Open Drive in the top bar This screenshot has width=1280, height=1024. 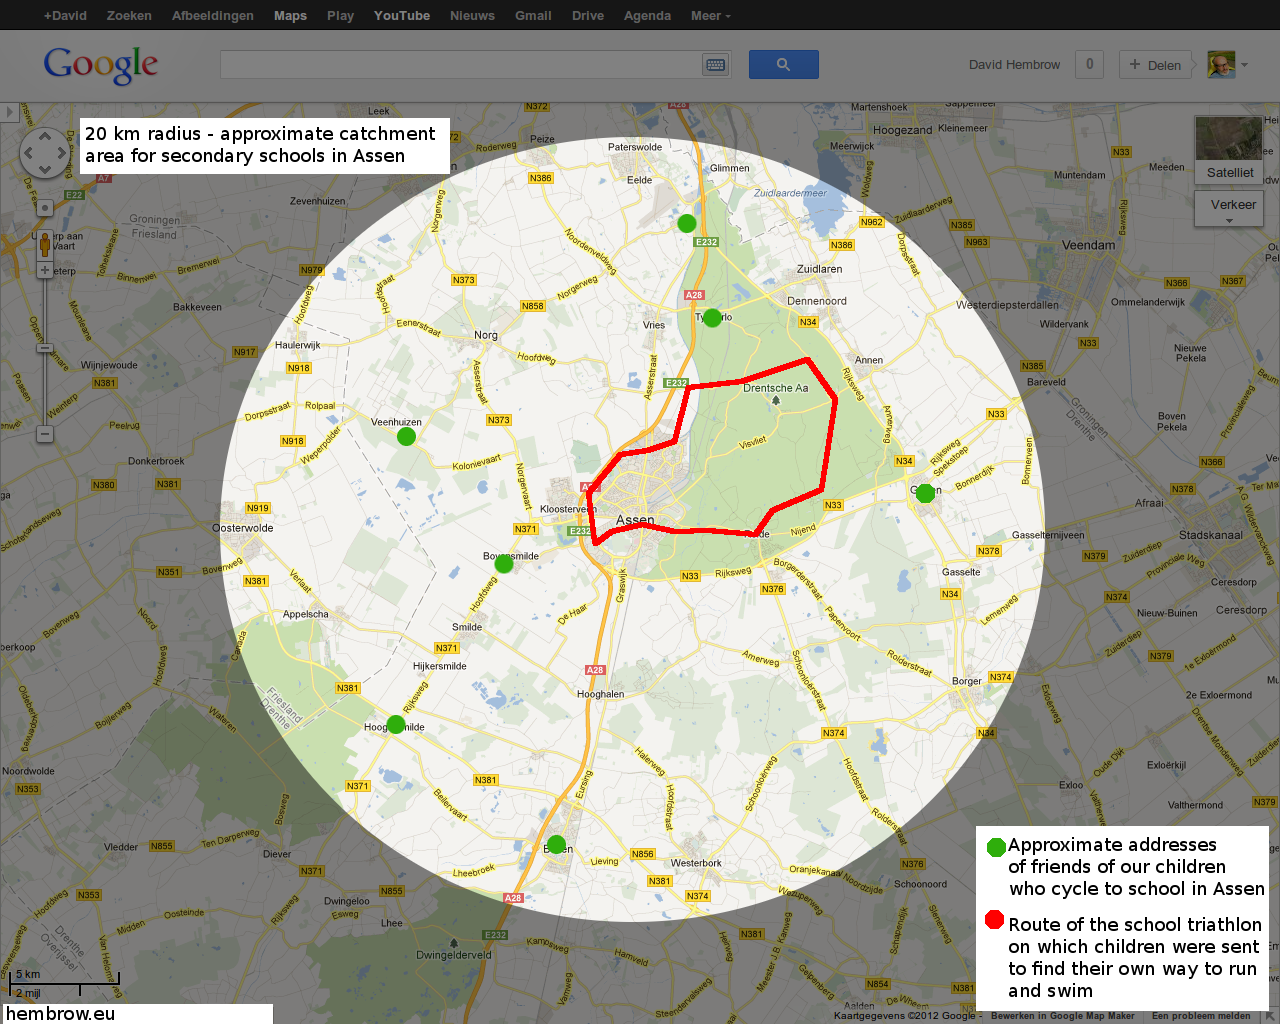(588, 15)
